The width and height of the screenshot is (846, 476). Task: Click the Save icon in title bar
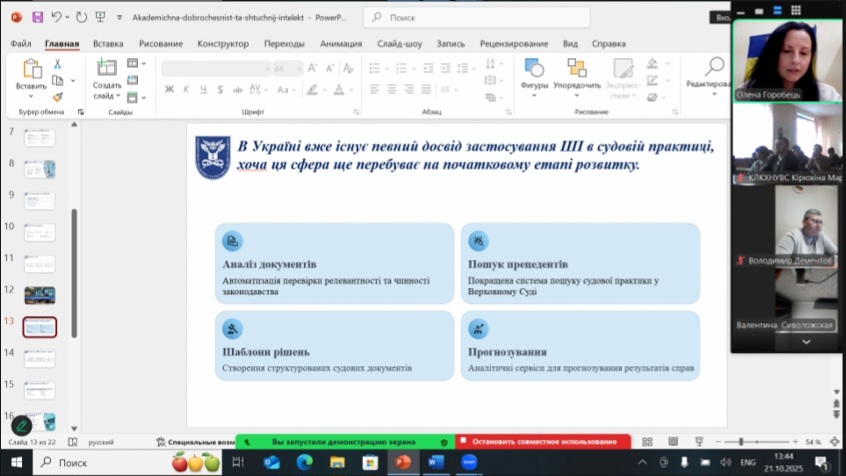(x=37, y=18)
